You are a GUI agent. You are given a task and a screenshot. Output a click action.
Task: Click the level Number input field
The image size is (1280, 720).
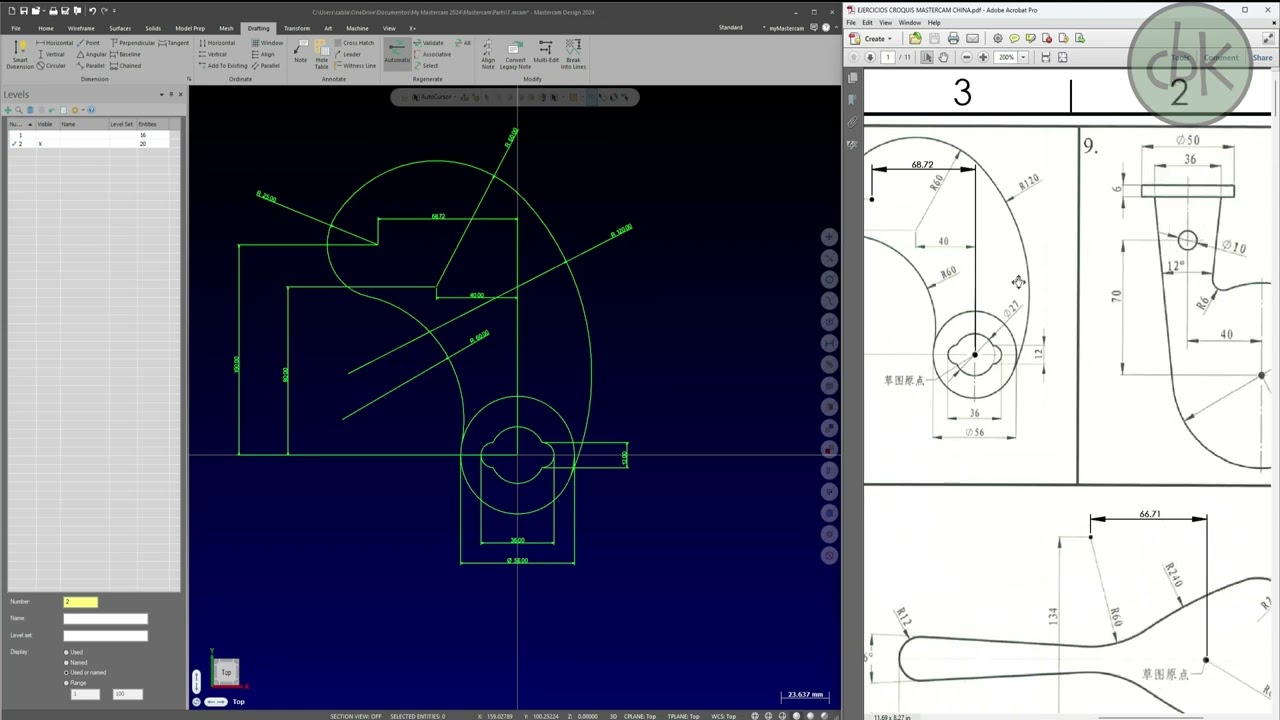pos(81,601)
